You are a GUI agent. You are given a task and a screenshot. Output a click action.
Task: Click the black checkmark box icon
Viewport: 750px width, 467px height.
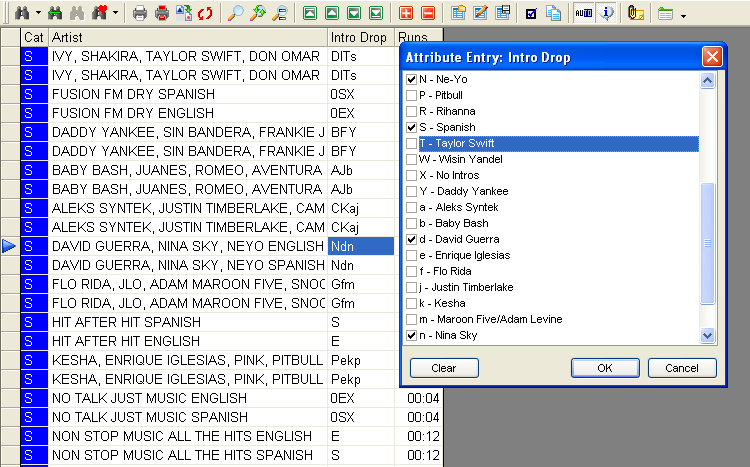(x=531, y=13)
